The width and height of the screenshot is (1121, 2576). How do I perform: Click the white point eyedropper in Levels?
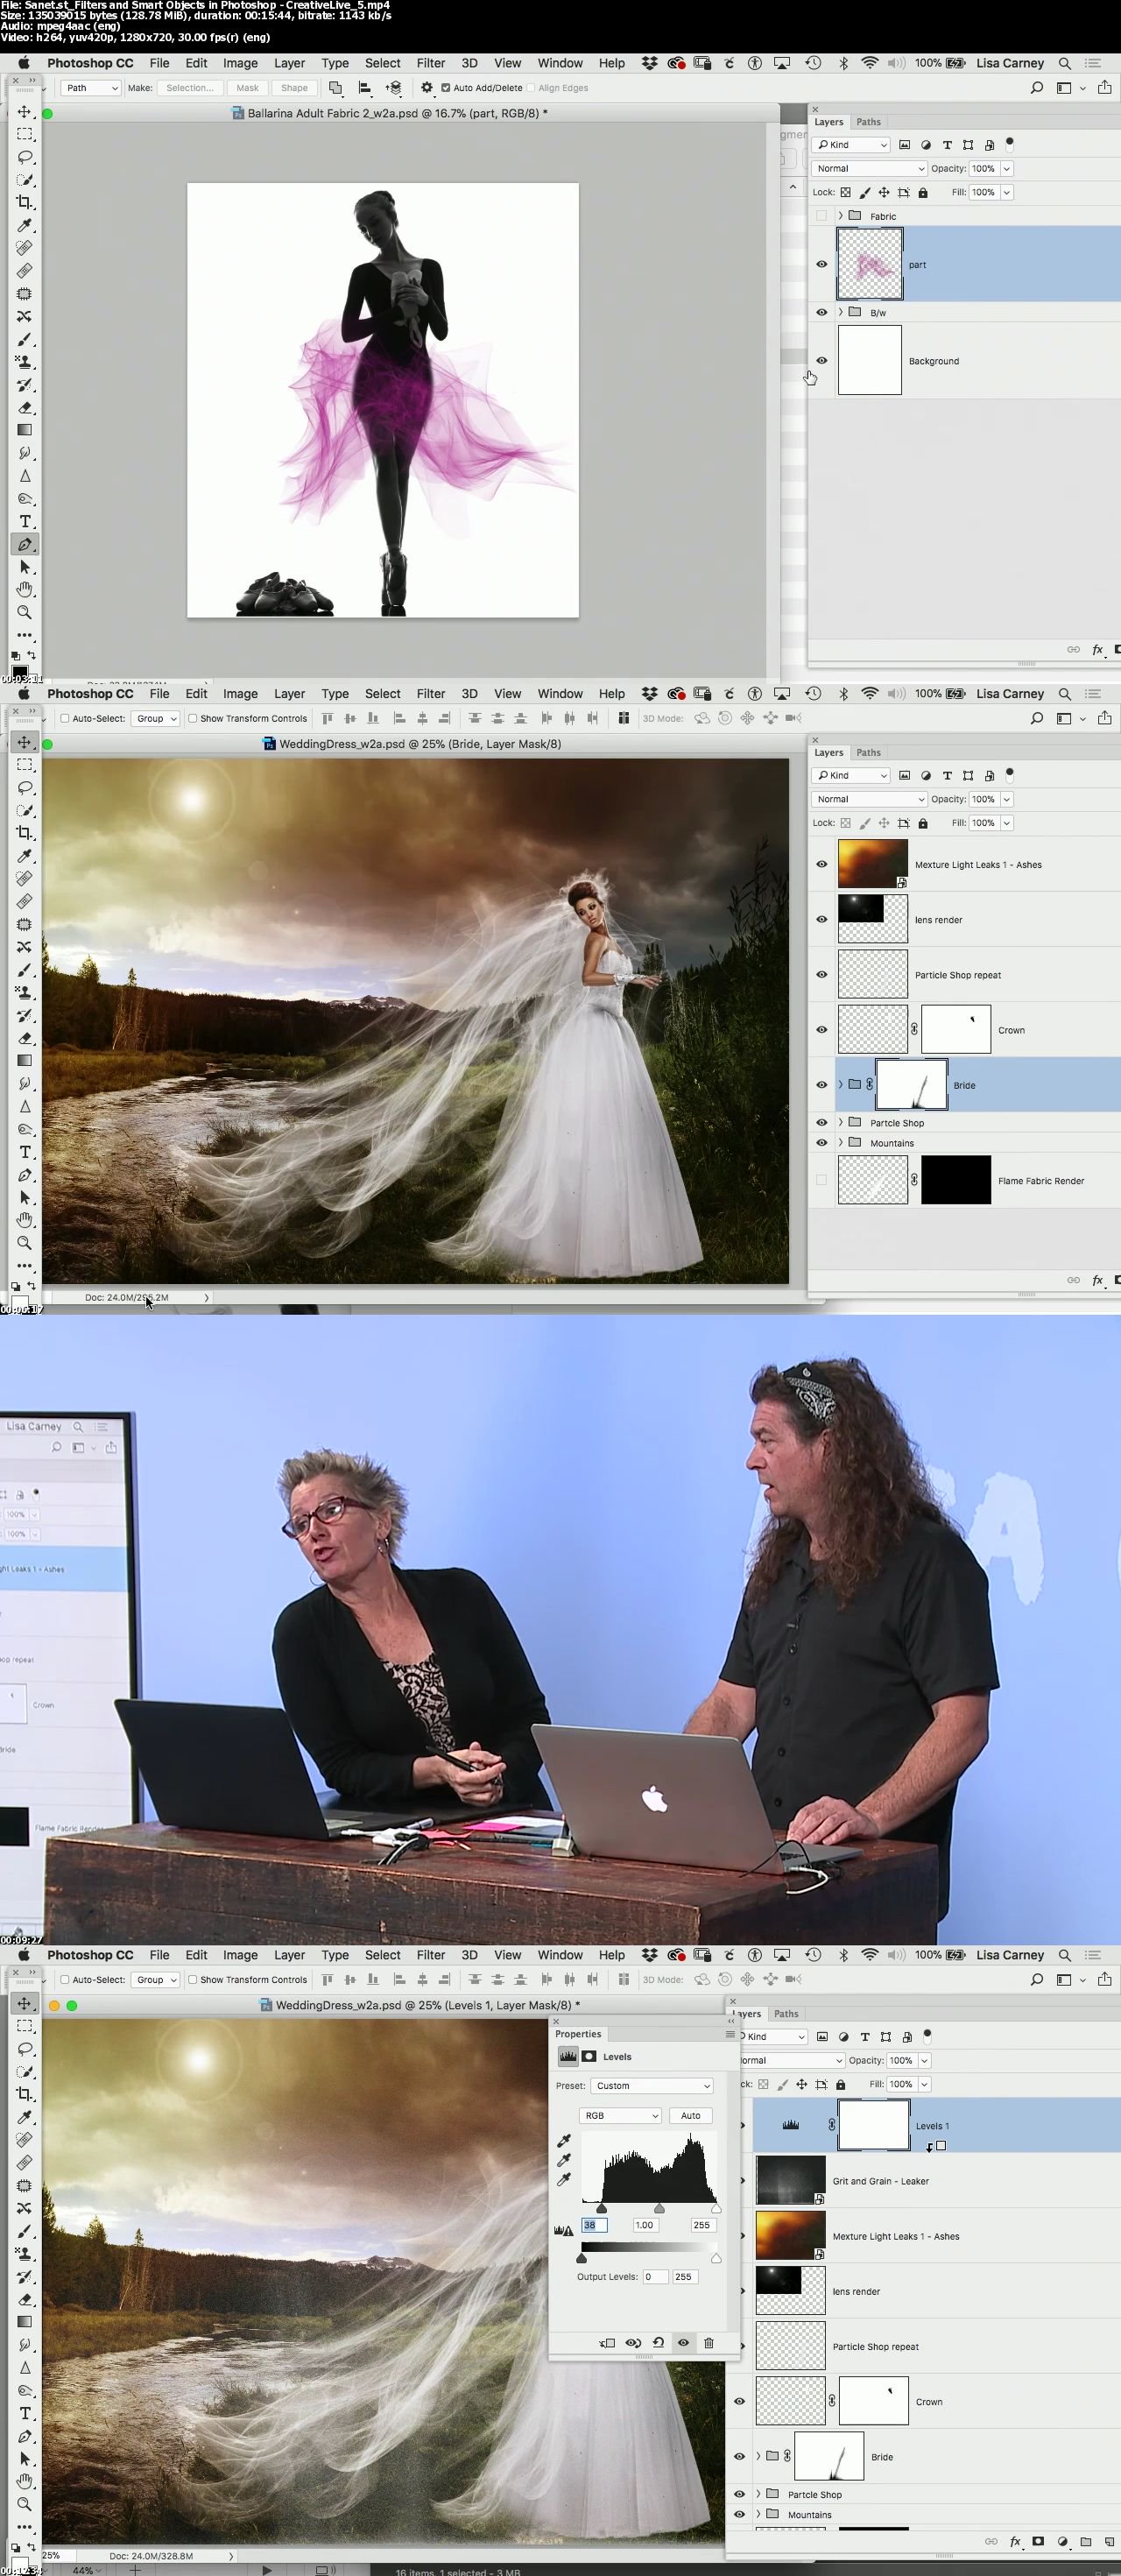(x=564, y=2179)
